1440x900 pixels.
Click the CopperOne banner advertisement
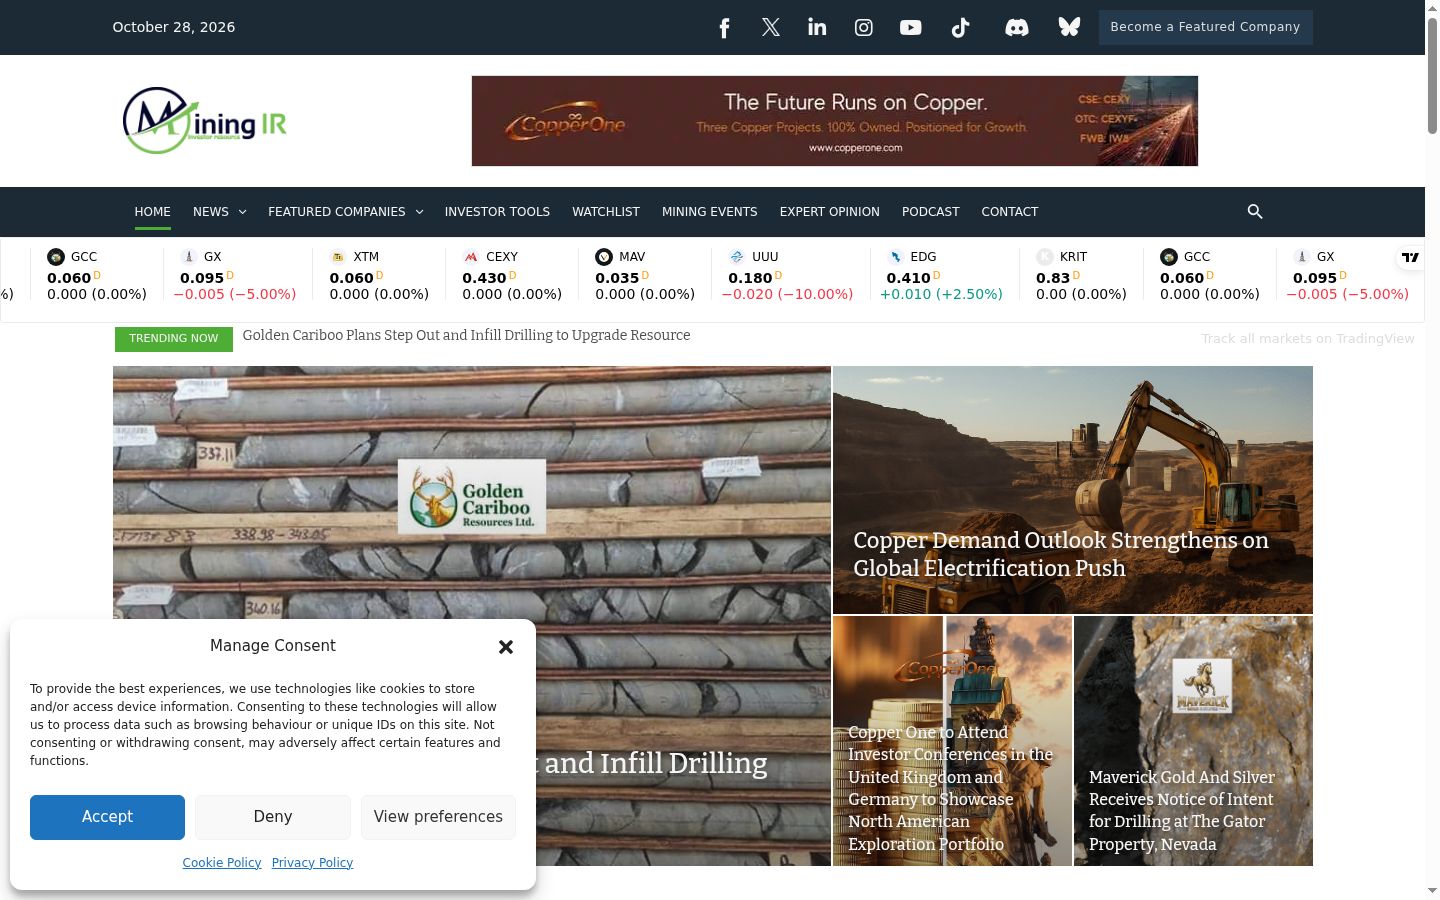coord(835,121)
